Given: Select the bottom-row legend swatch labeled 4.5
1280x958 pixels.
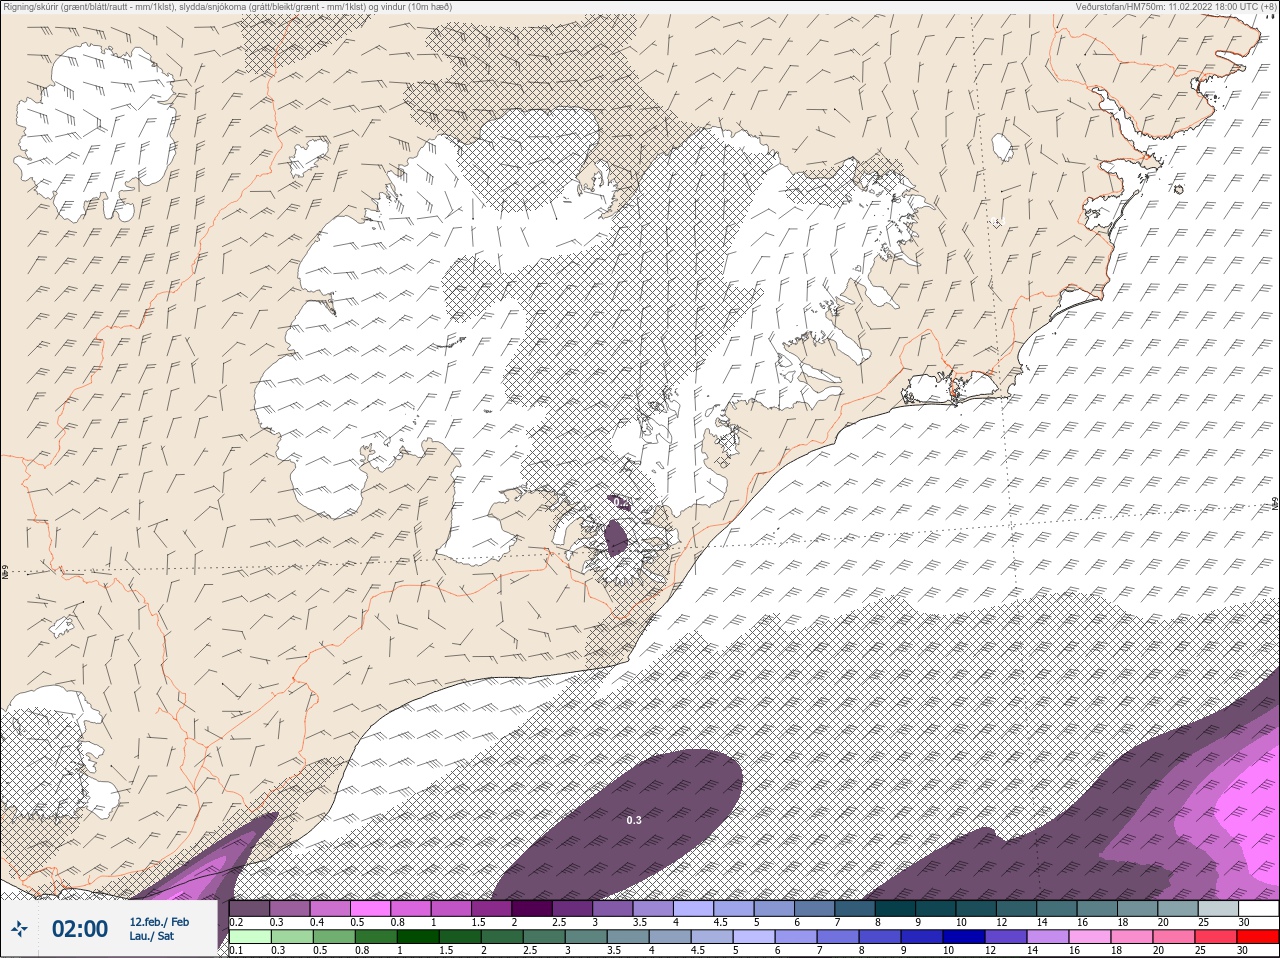Looking at the screenshot, I should pos(712,937).
